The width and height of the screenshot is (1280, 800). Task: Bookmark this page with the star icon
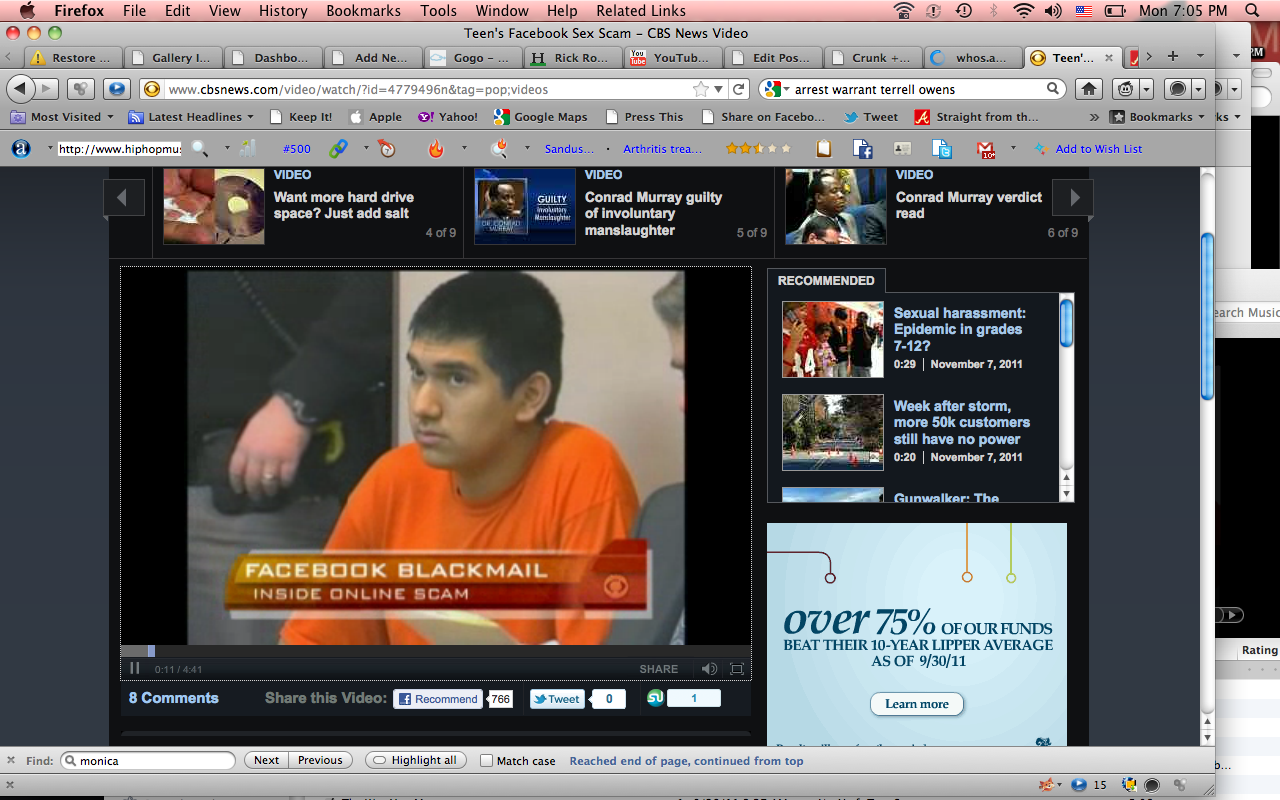pyautogui.click(x=701, y=89)
